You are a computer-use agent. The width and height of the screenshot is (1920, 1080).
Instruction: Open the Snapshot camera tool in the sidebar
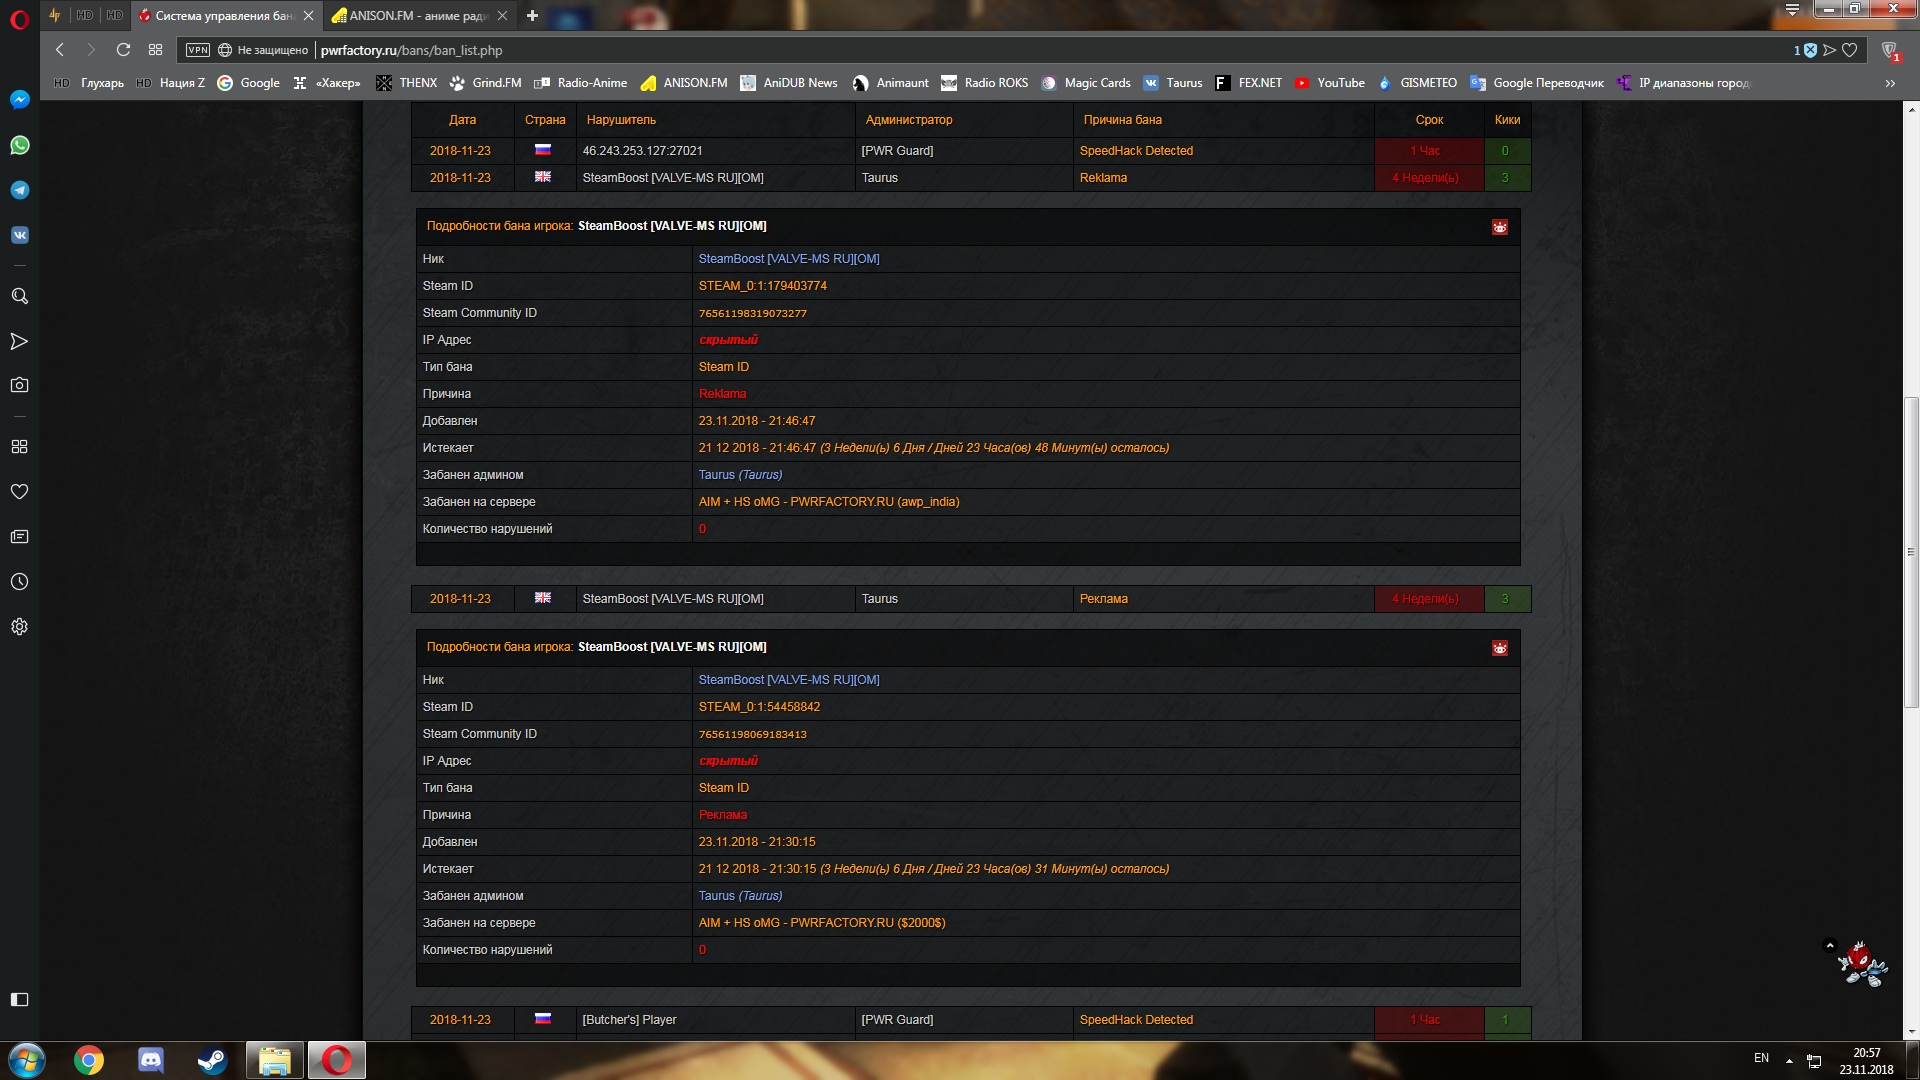click(19, 385)
